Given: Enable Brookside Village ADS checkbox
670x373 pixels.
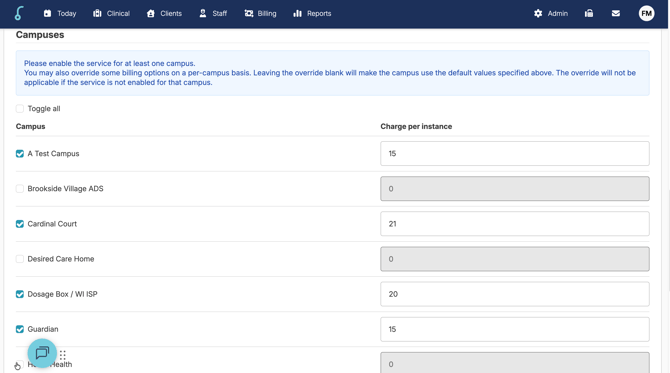Looking at the screenshot, I should click(x=20, y=188).
